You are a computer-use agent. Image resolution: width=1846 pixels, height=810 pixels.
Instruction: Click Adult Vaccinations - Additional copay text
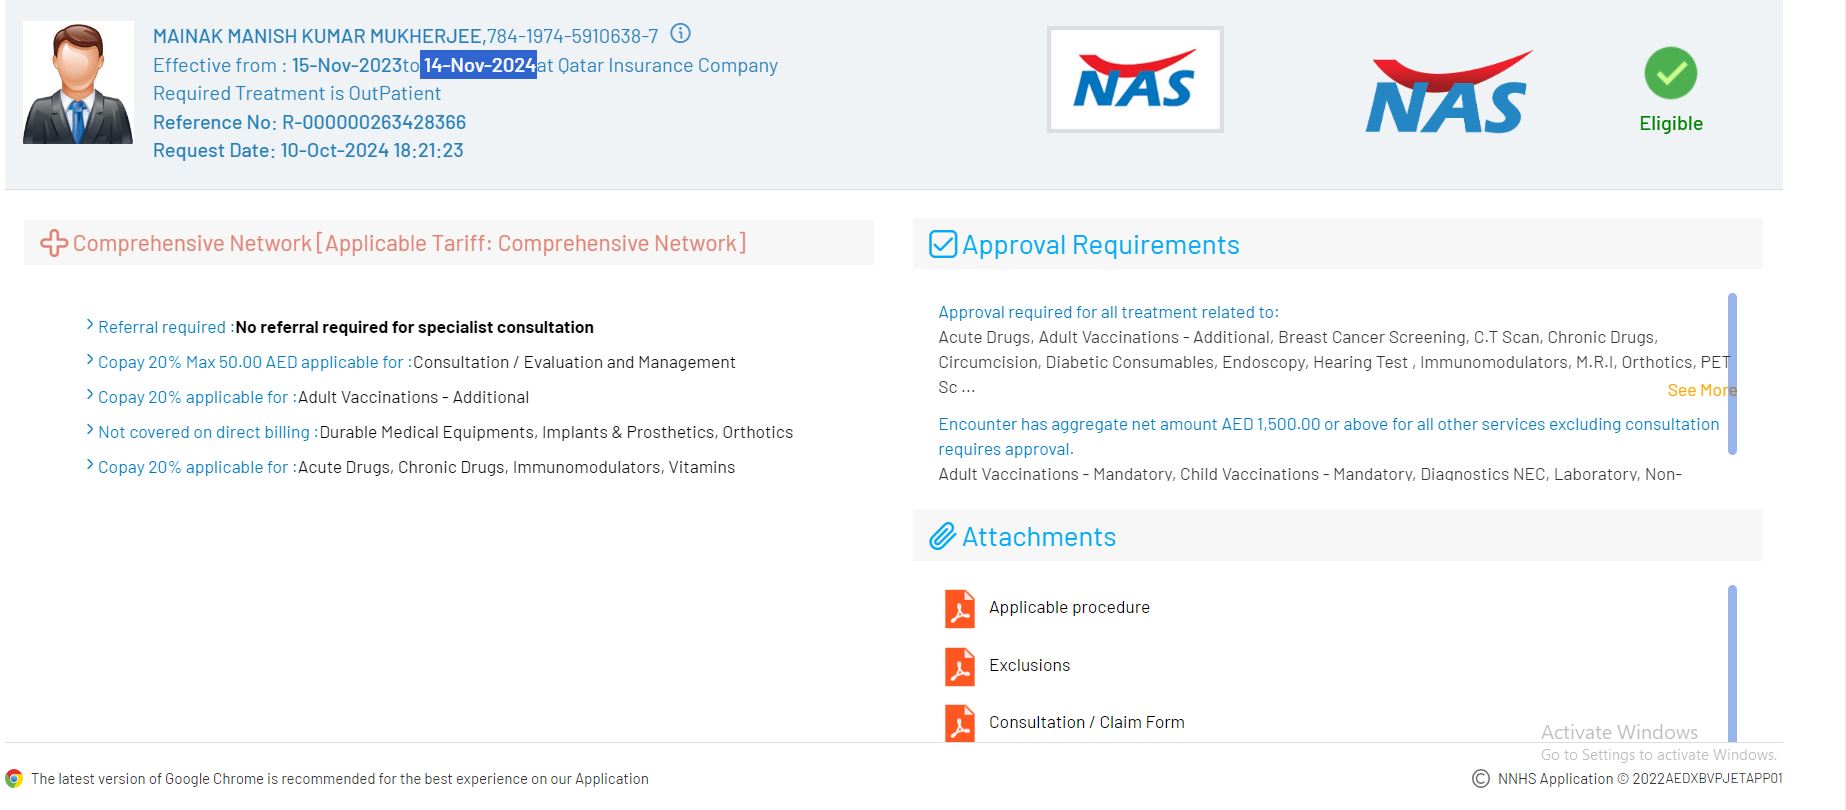point(413,397)
